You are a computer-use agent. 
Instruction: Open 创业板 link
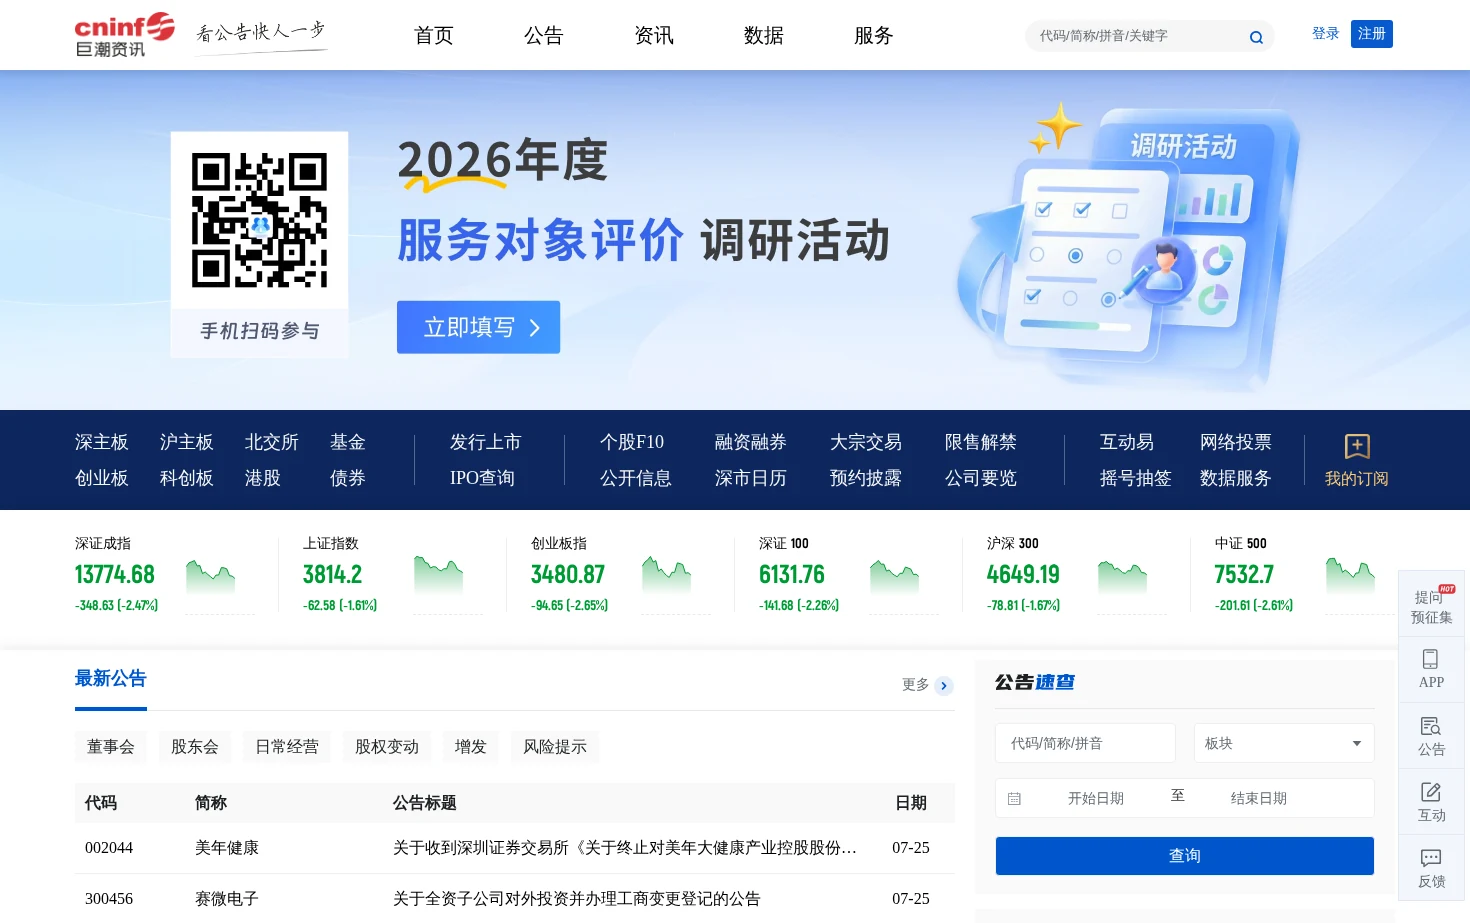(102, 478)
